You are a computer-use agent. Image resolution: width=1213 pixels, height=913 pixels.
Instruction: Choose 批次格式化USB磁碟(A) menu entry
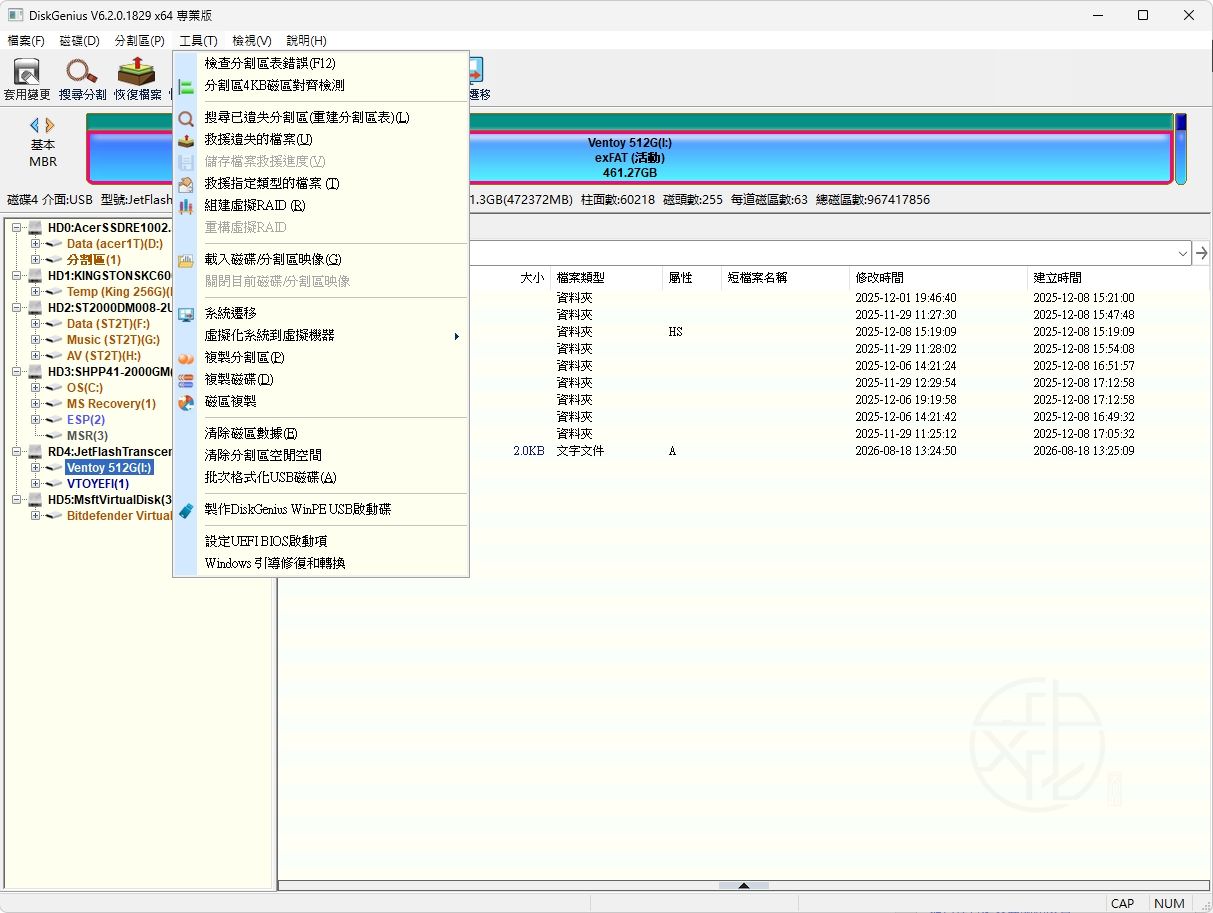pos(321,478)
